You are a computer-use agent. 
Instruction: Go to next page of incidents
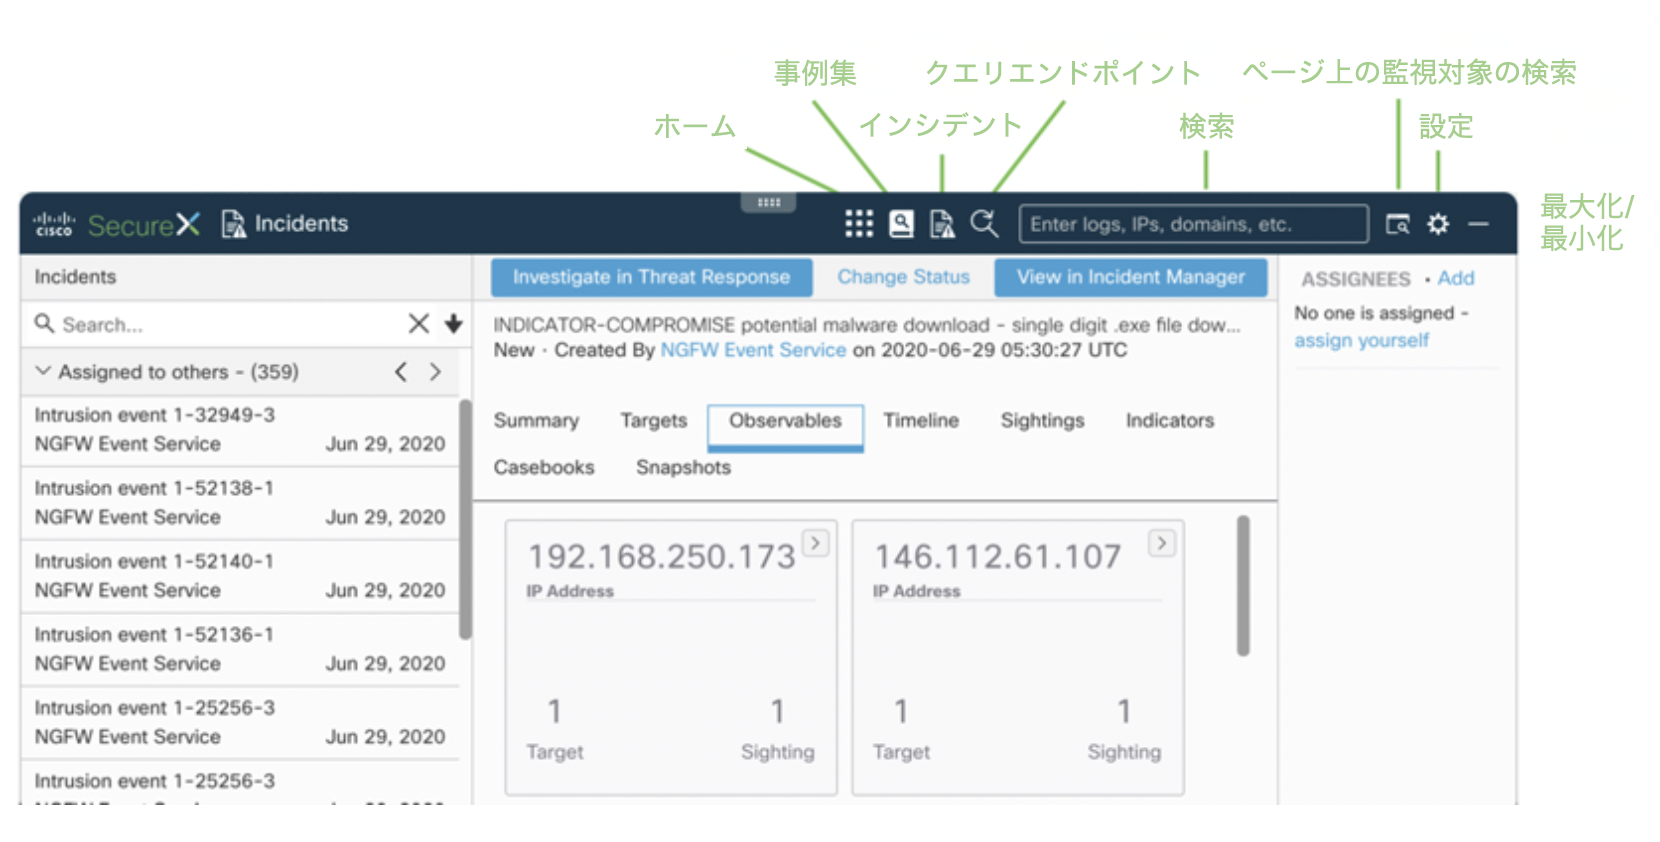435,372
